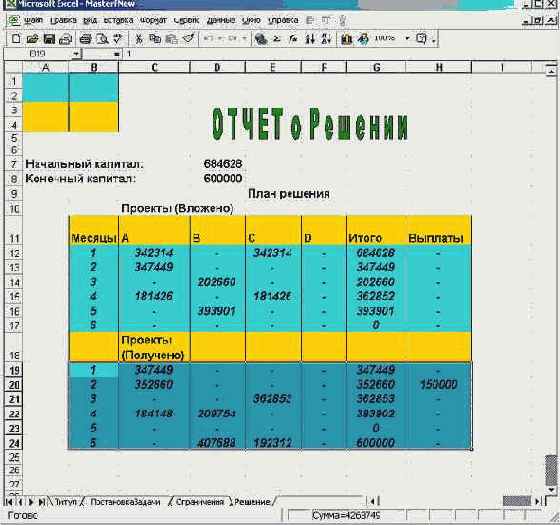The height and width of the screenshot is (525, 560).
Task: Copy selection with the Copy icon
Action: point(155,39)
